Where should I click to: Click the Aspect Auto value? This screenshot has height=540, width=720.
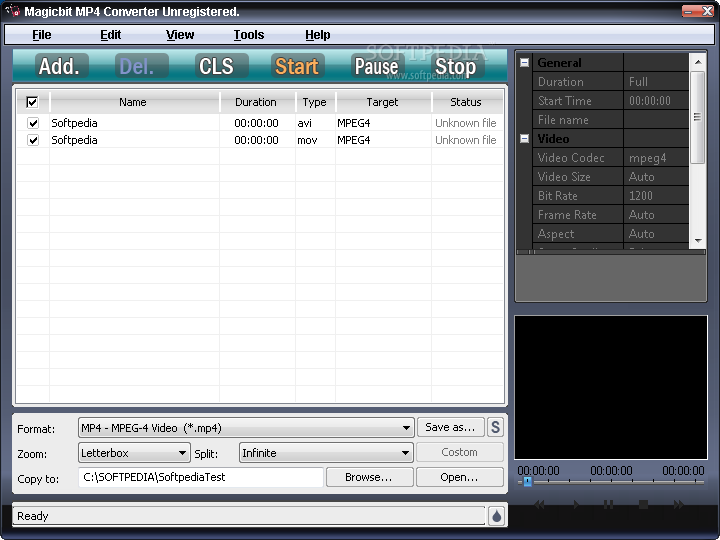pos(656,234)
